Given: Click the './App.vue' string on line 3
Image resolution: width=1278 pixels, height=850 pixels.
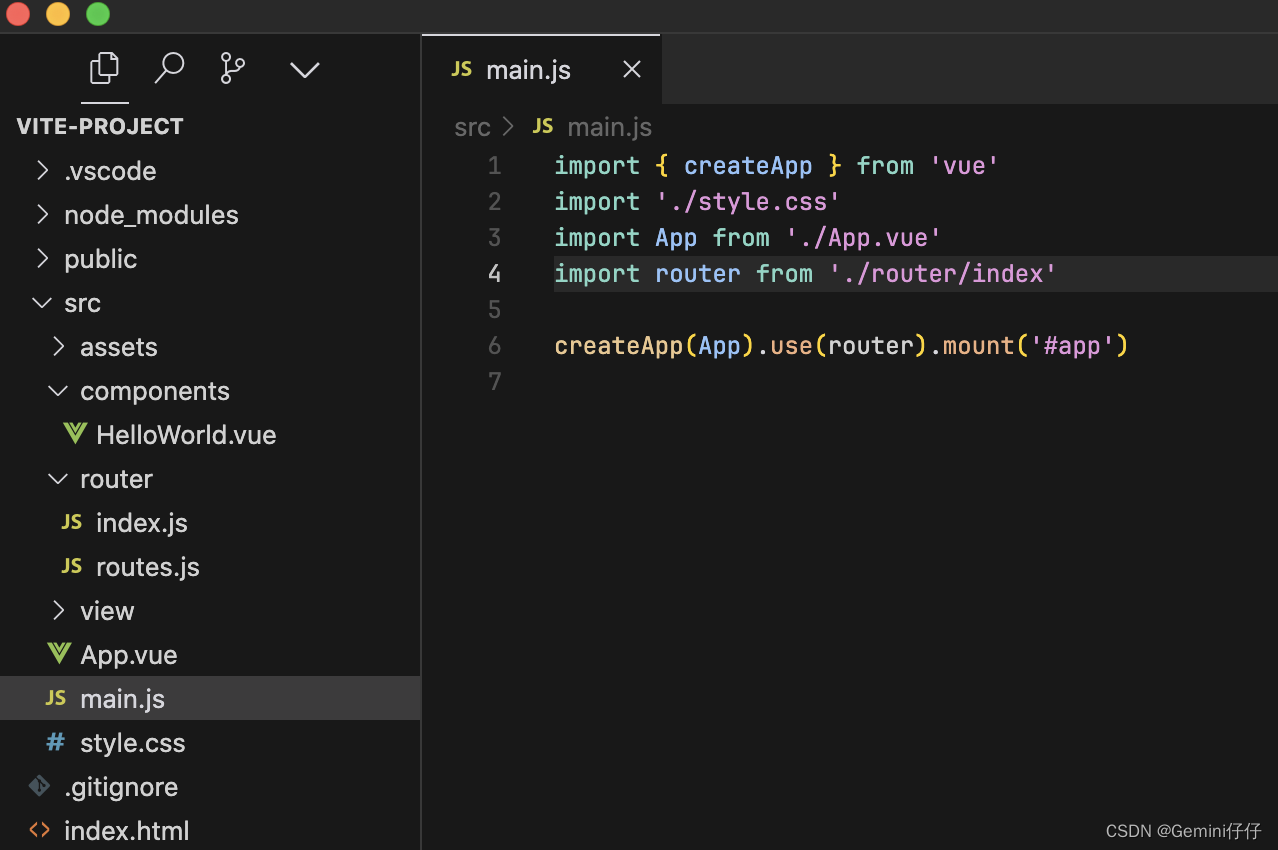Looking at the screenshot, I should (864, 237).
